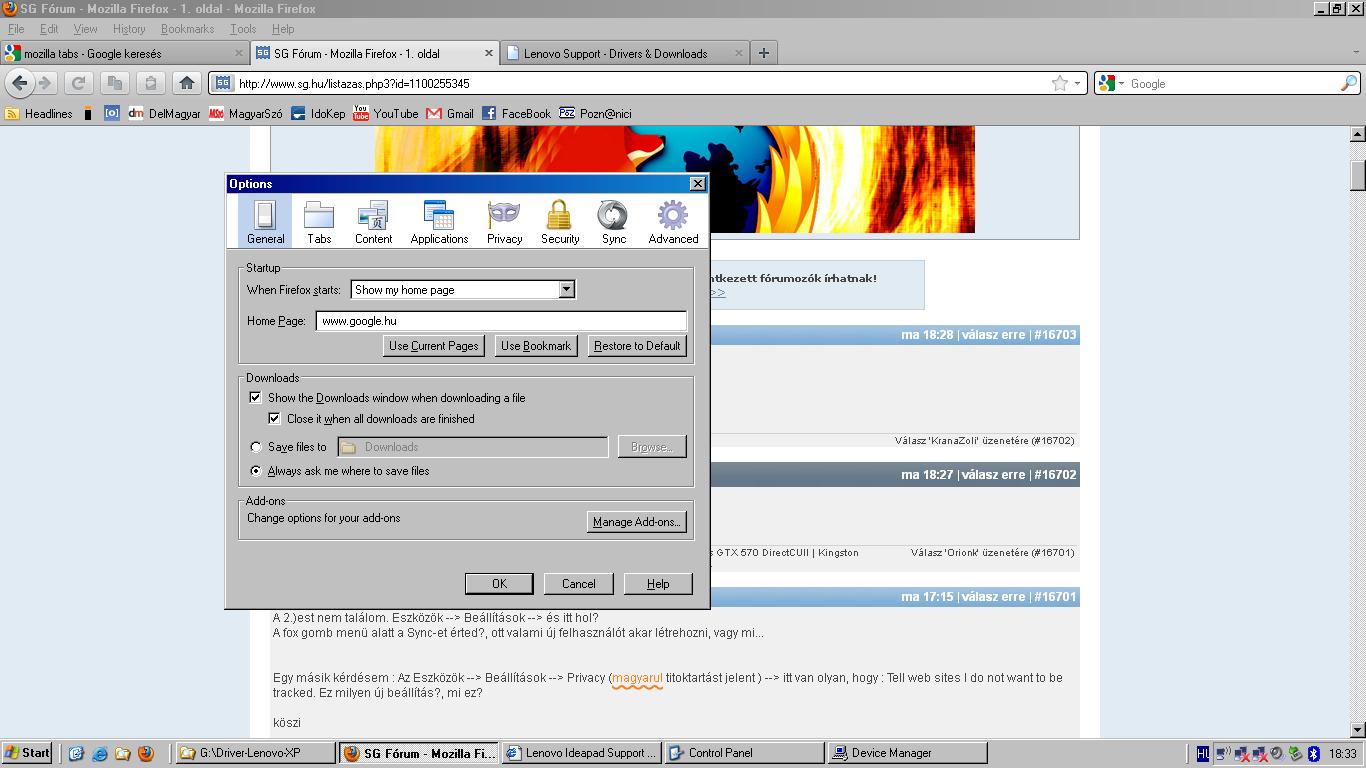The height and width of the screenshot is (768, 1366).
Task: Open the Tabs options panel
Action: click(x=319, y=221)
